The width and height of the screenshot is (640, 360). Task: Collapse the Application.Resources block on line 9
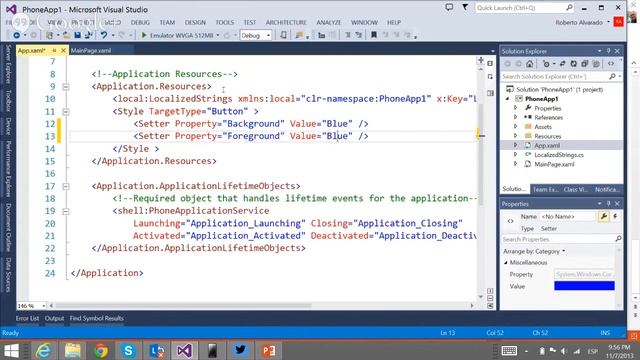click(x=66, y=87)
